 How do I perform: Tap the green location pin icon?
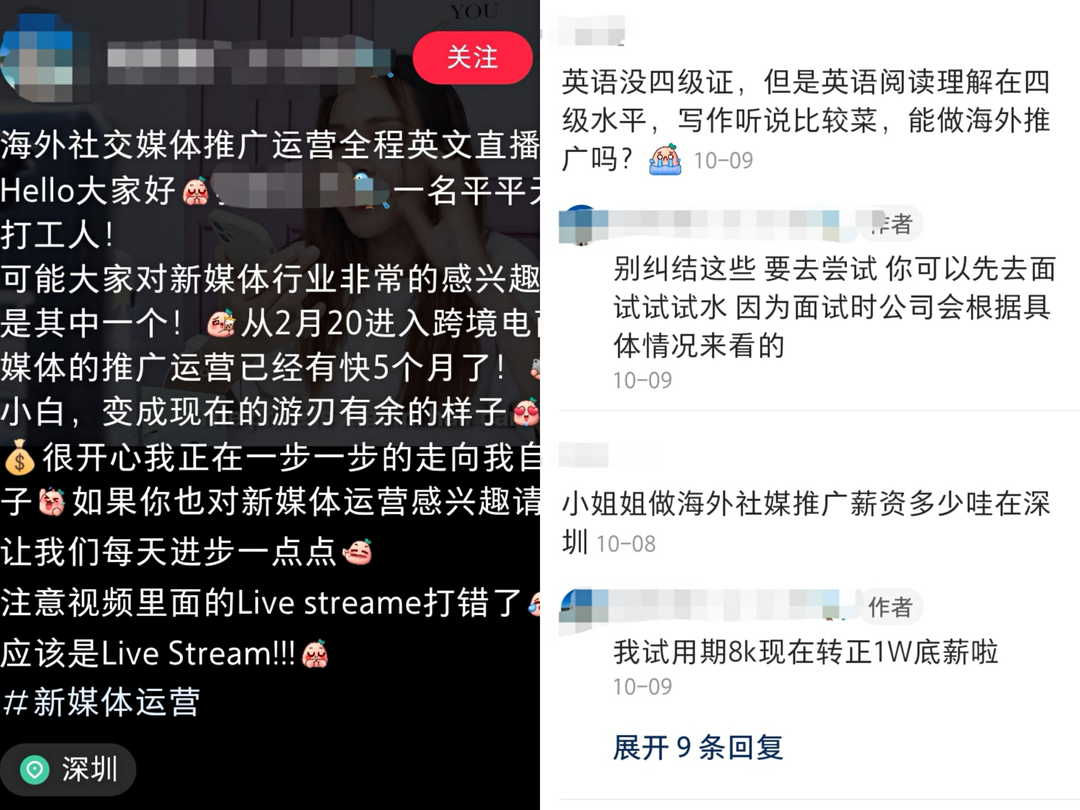click(x=34, y=769)
